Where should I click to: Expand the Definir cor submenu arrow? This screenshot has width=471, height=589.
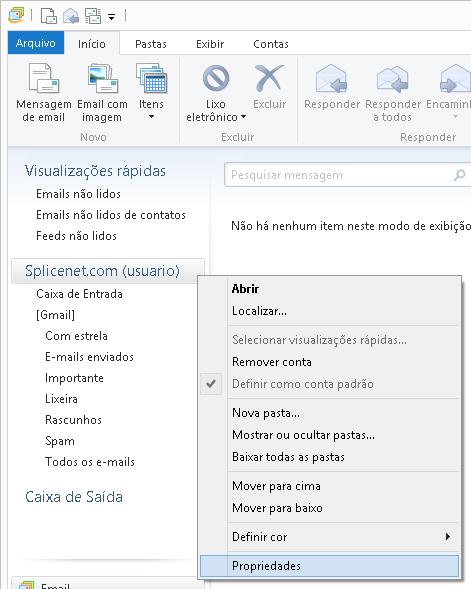(x=448, y=536)
